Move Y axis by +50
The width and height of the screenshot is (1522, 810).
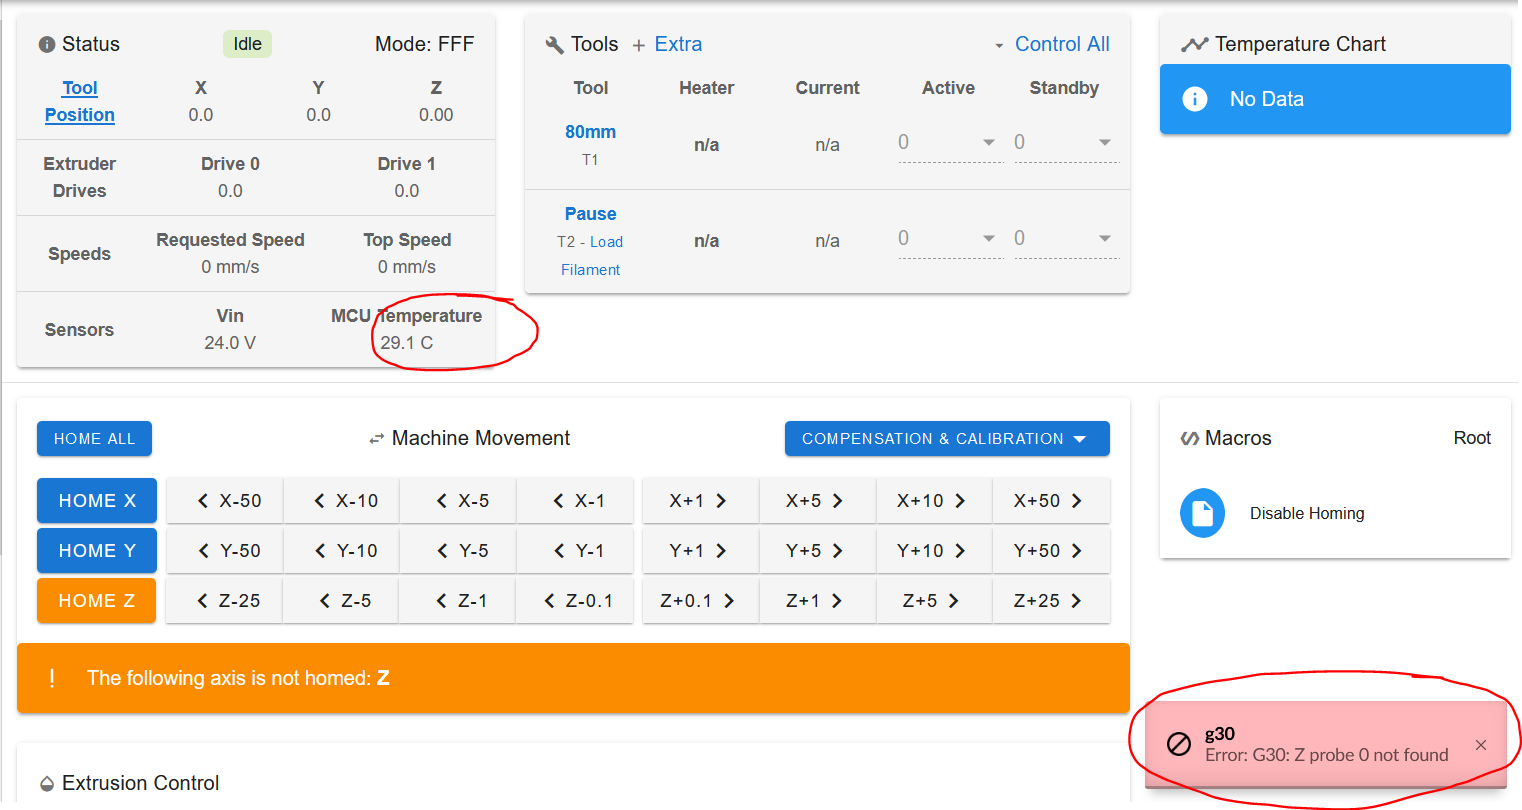click(x=1051, y=551)
